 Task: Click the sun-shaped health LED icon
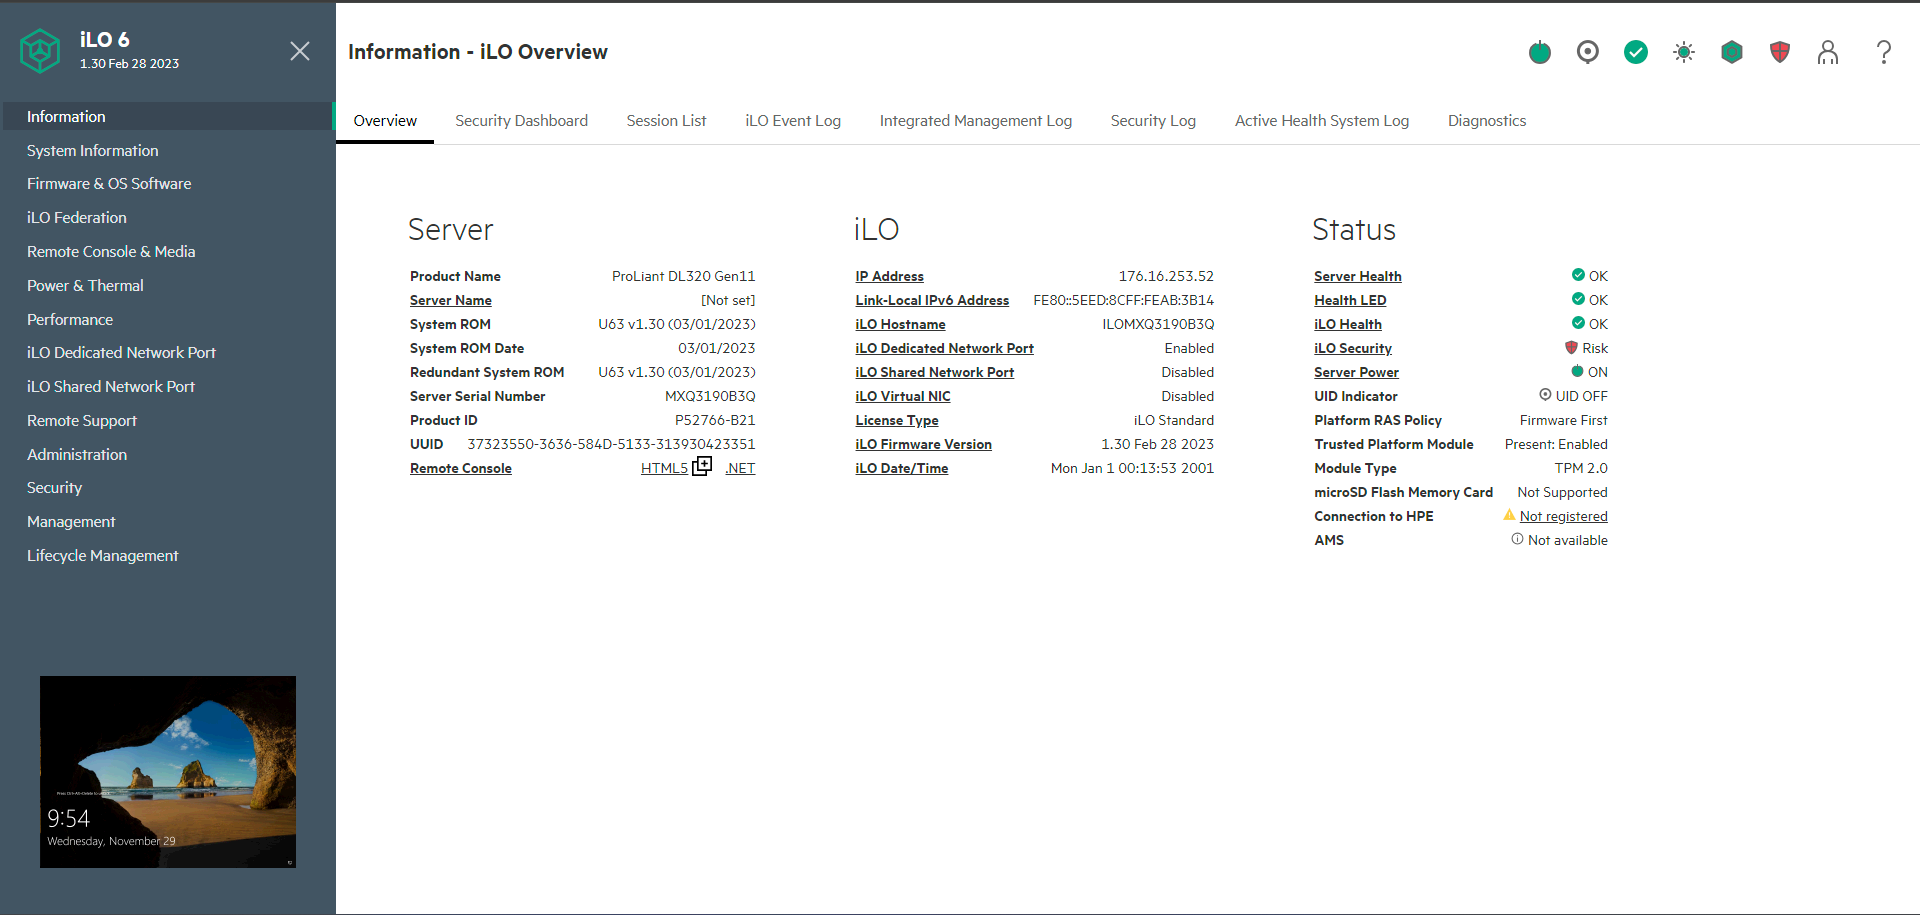tap(1684, 52)
